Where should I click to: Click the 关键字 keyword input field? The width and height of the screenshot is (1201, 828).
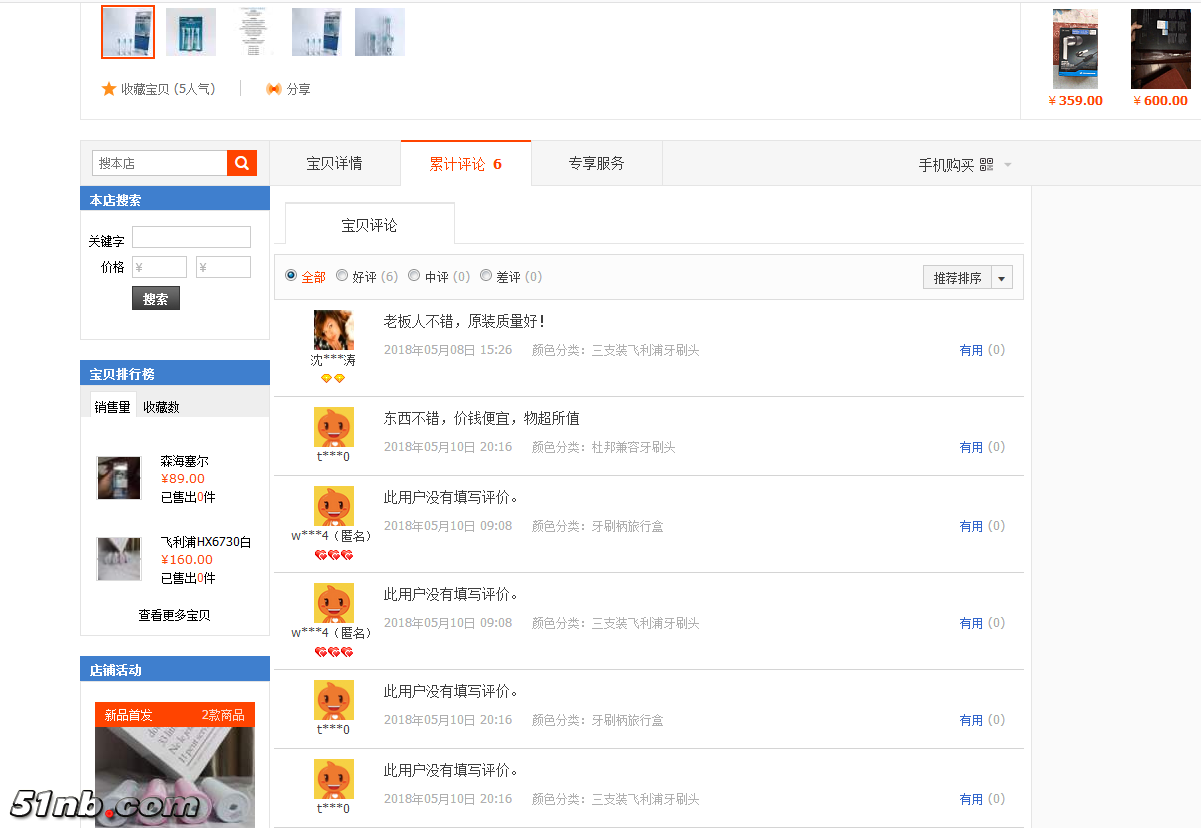click(191, 237)
